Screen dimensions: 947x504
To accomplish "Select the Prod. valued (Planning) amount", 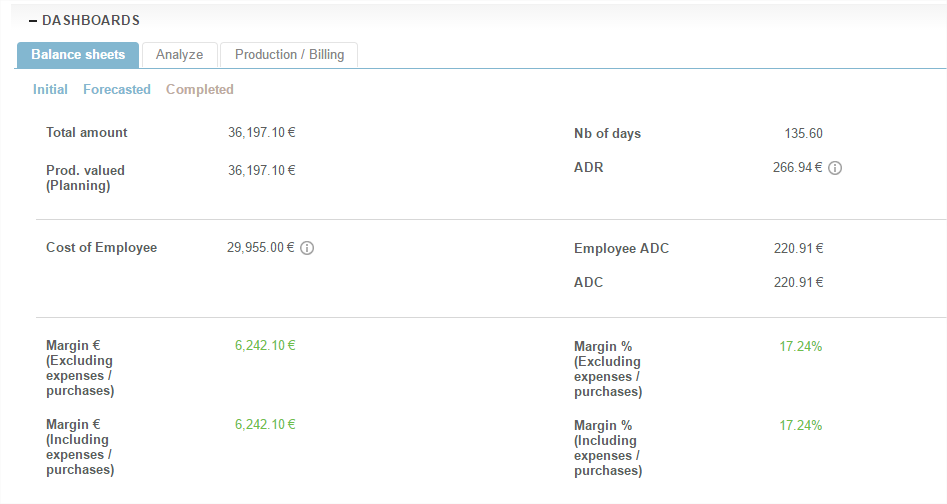I will click(261, 170).
